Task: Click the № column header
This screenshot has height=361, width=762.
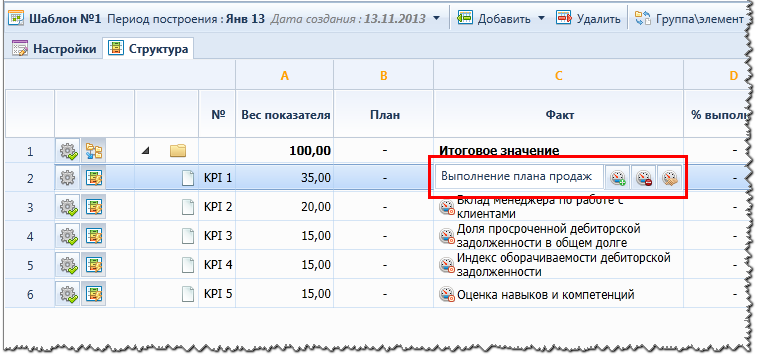Action: pyautogui.click(x=218, y=115)
